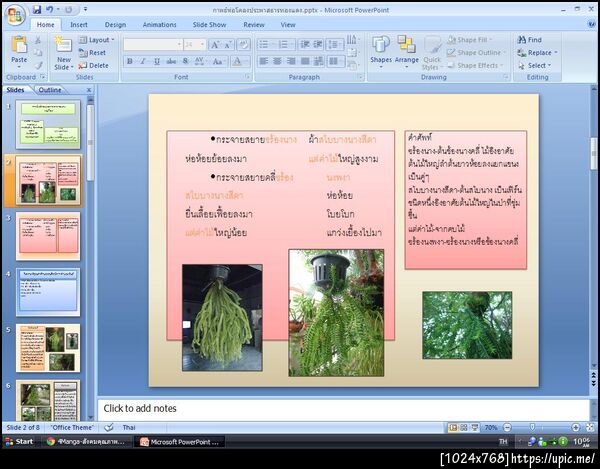Viewport: 600px width, 469px height.
Task: Reset the slide layout
Action: click(93, 53)
